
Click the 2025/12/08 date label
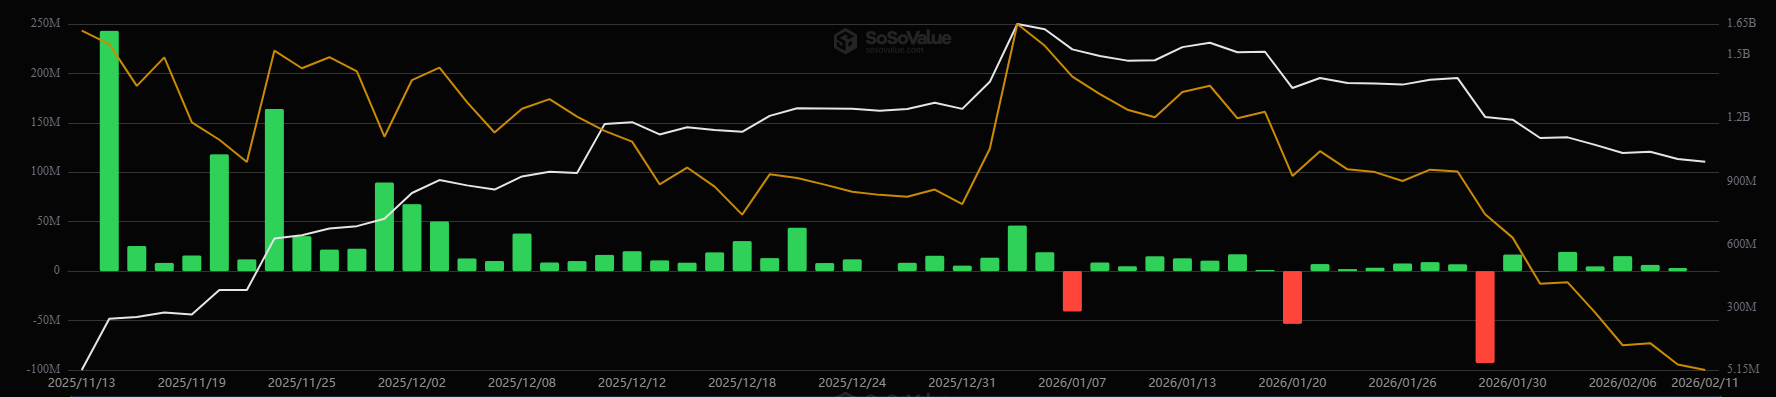522,383
